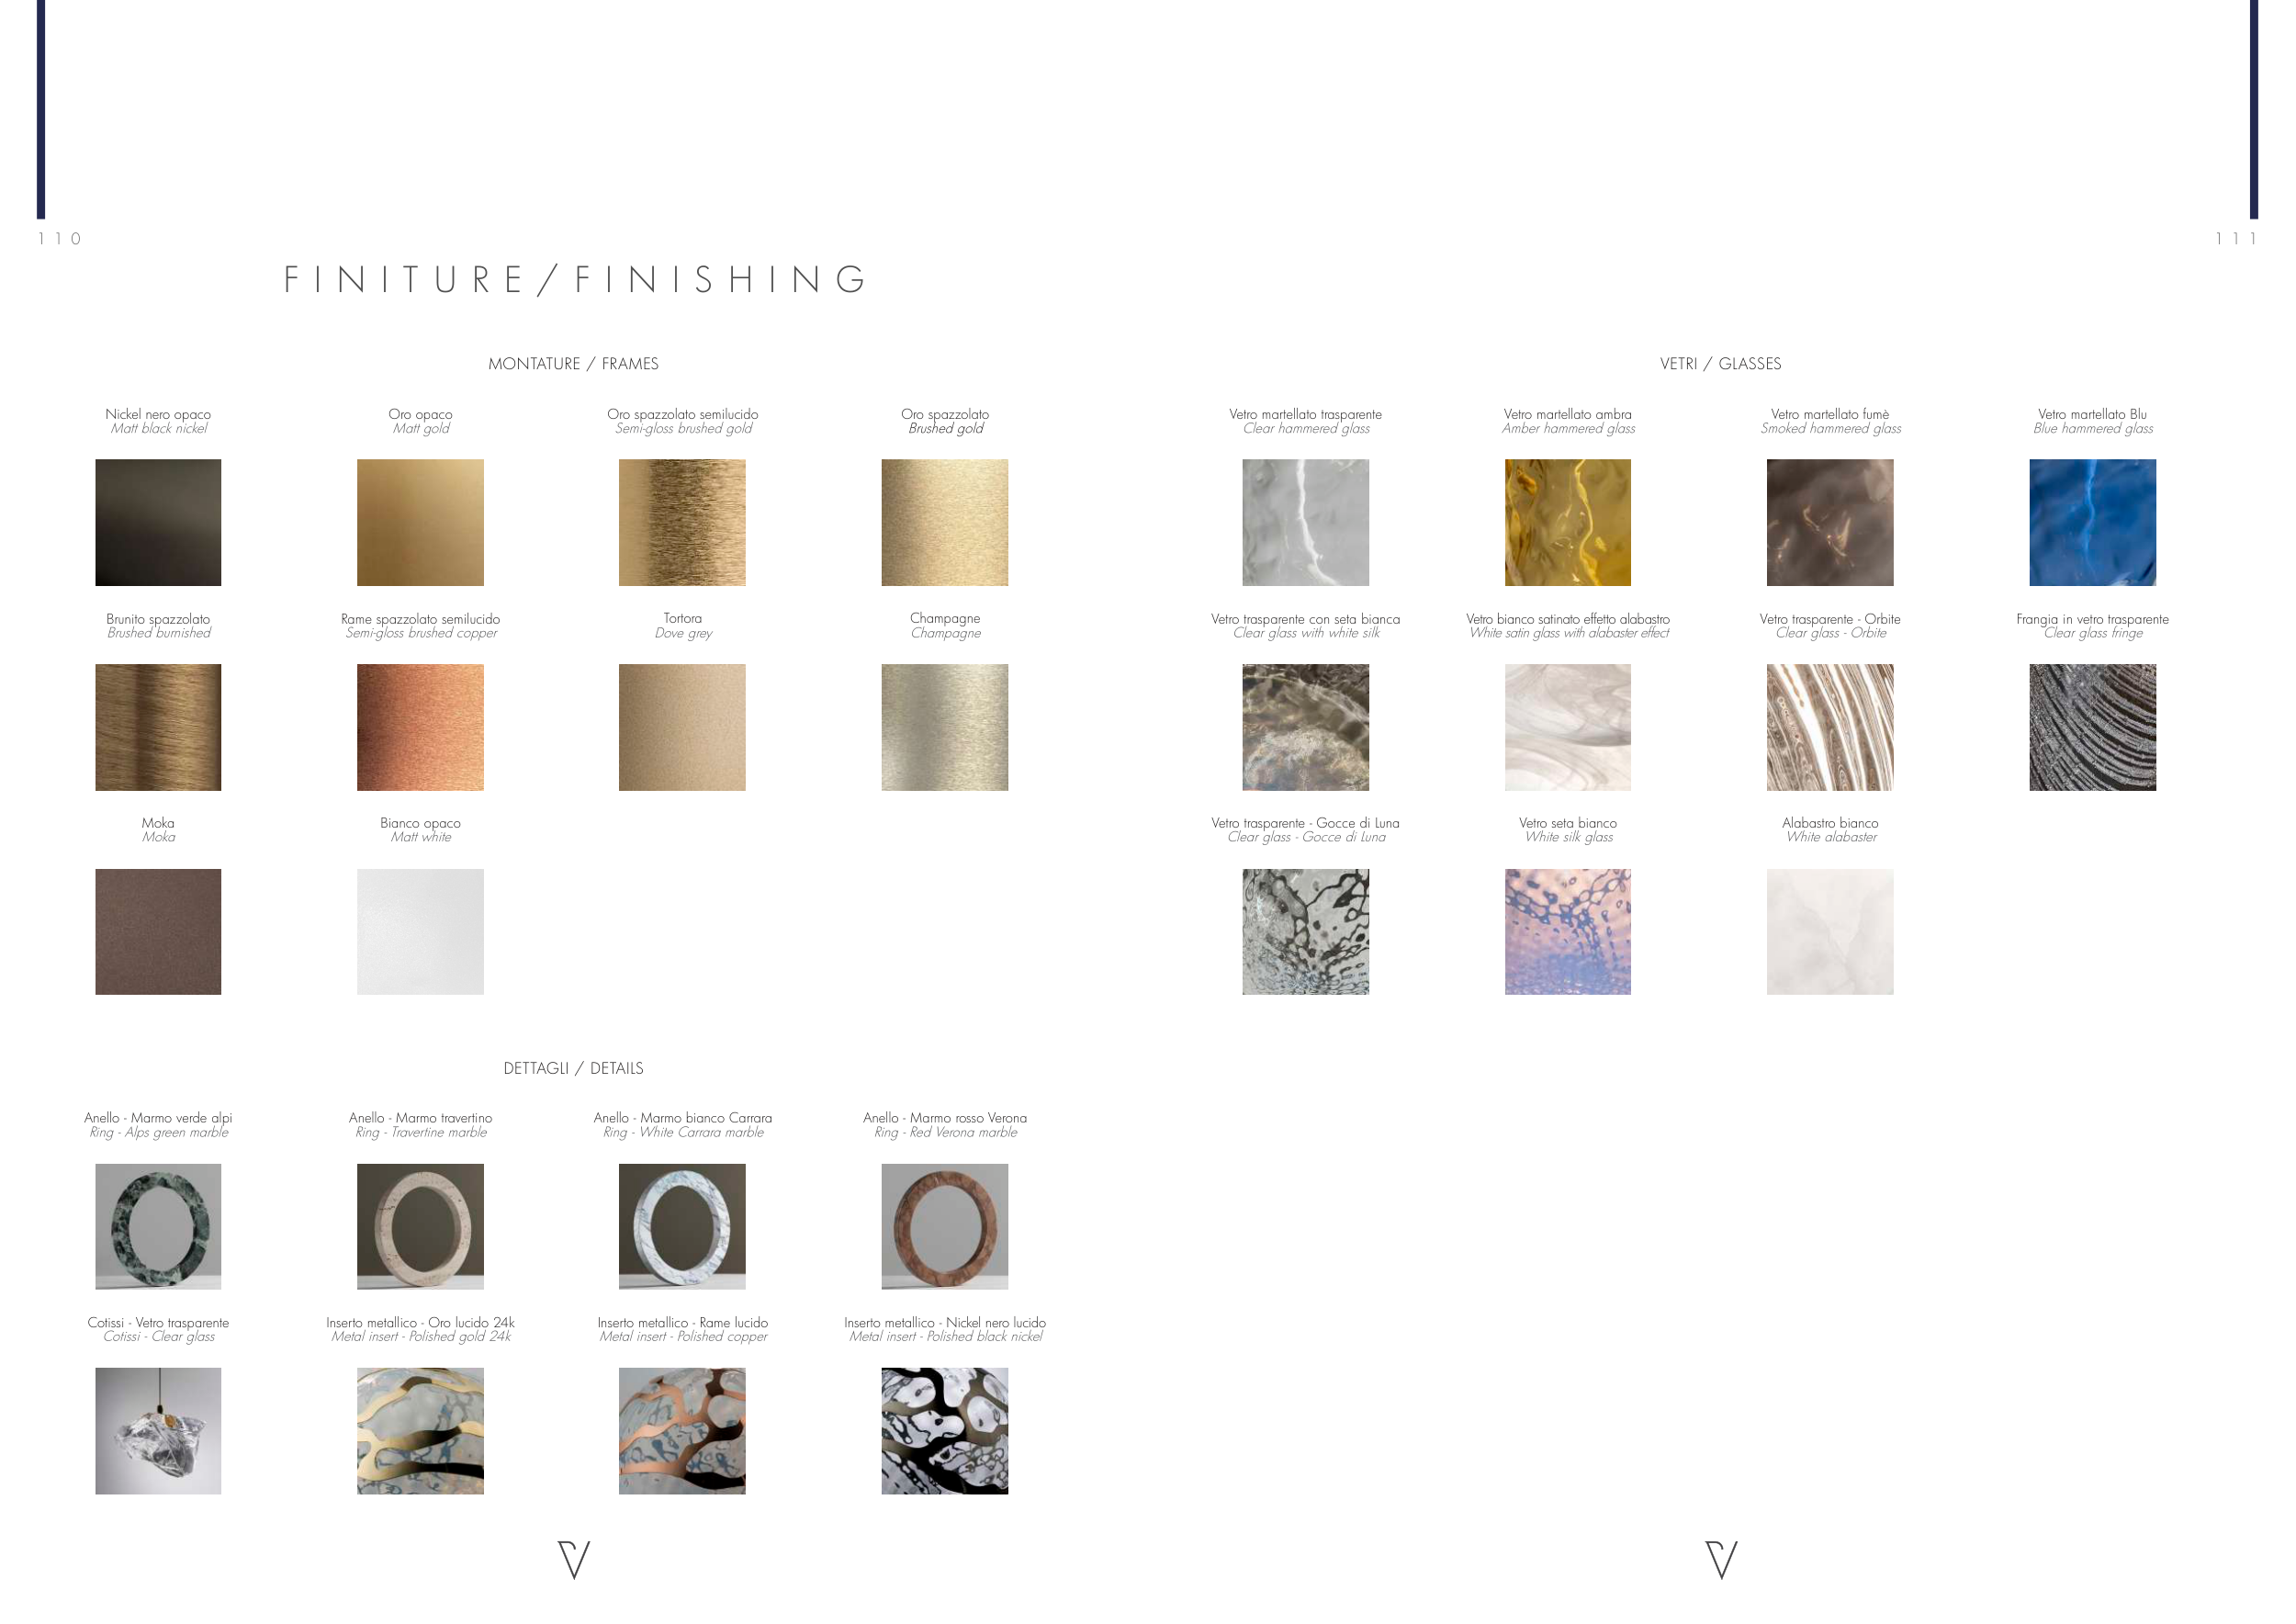Click the Clear glass Orbite thumbnail
The width and height of the screenshot is (2296, 1624).
coord(1829,727)
